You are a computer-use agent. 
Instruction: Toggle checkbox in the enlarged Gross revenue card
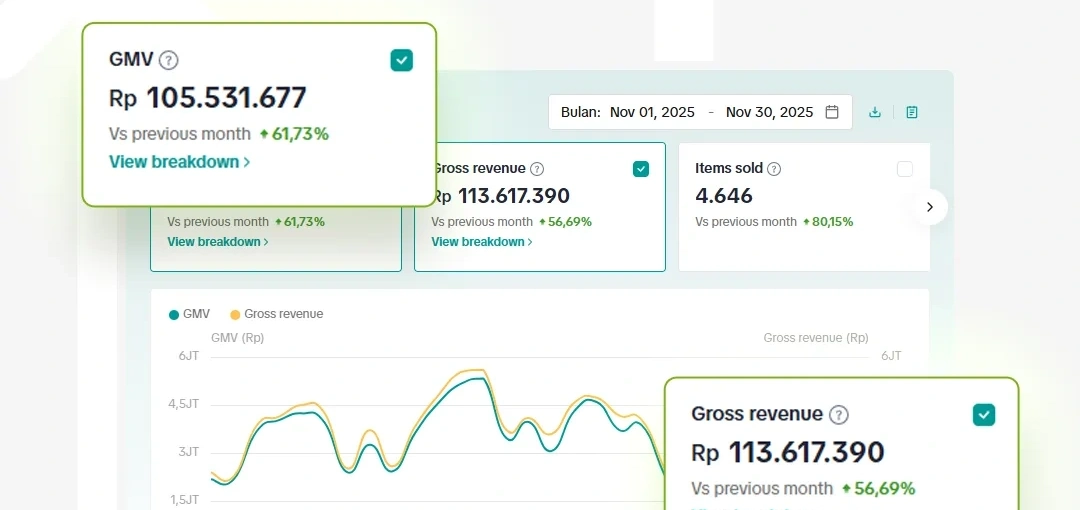click(x=984, y=415)
